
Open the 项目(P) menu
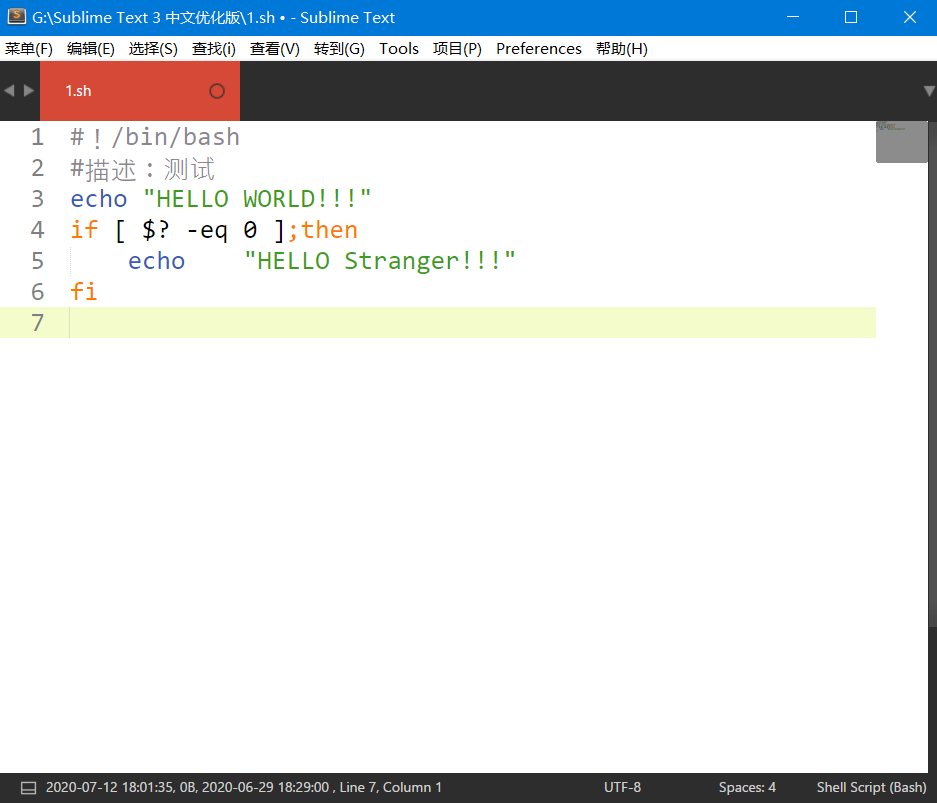click(x=457, y=48)
